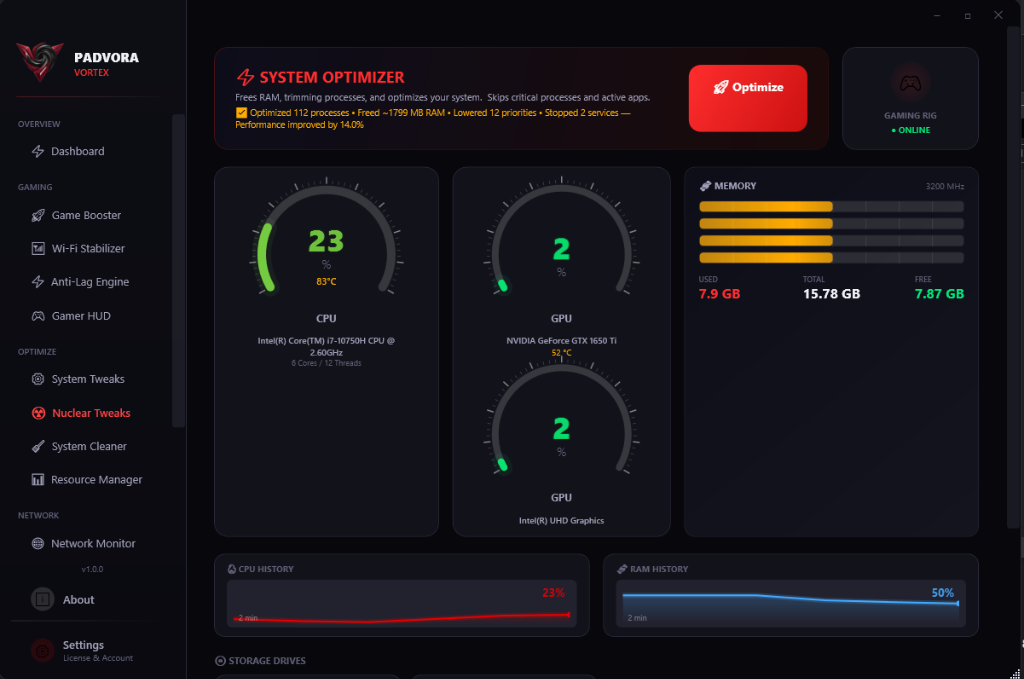Viewport: 1024px width, 679px height.
Task: Click the first memory usage bar
Action: (x=831, y=207)
